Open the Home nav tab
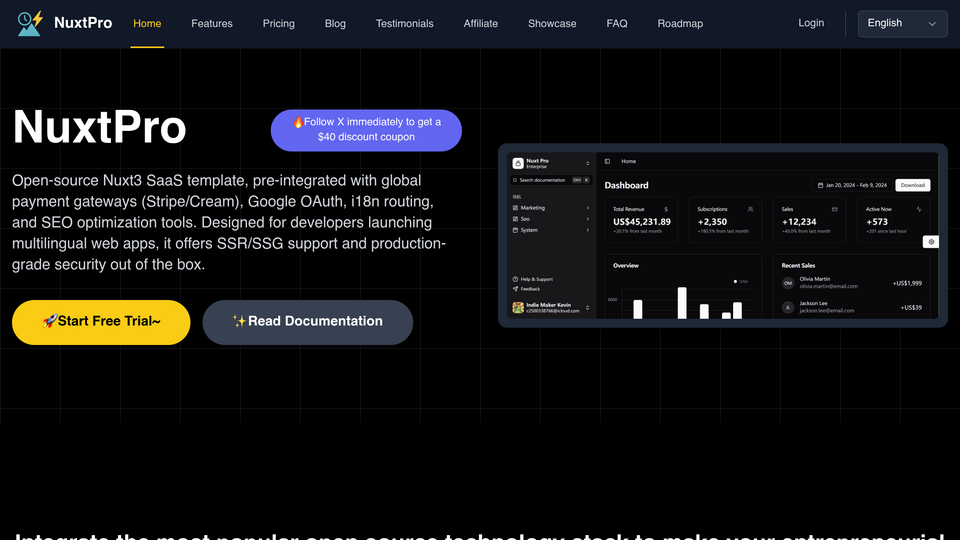This screenshot has width=960, height=540. point(147,23)
